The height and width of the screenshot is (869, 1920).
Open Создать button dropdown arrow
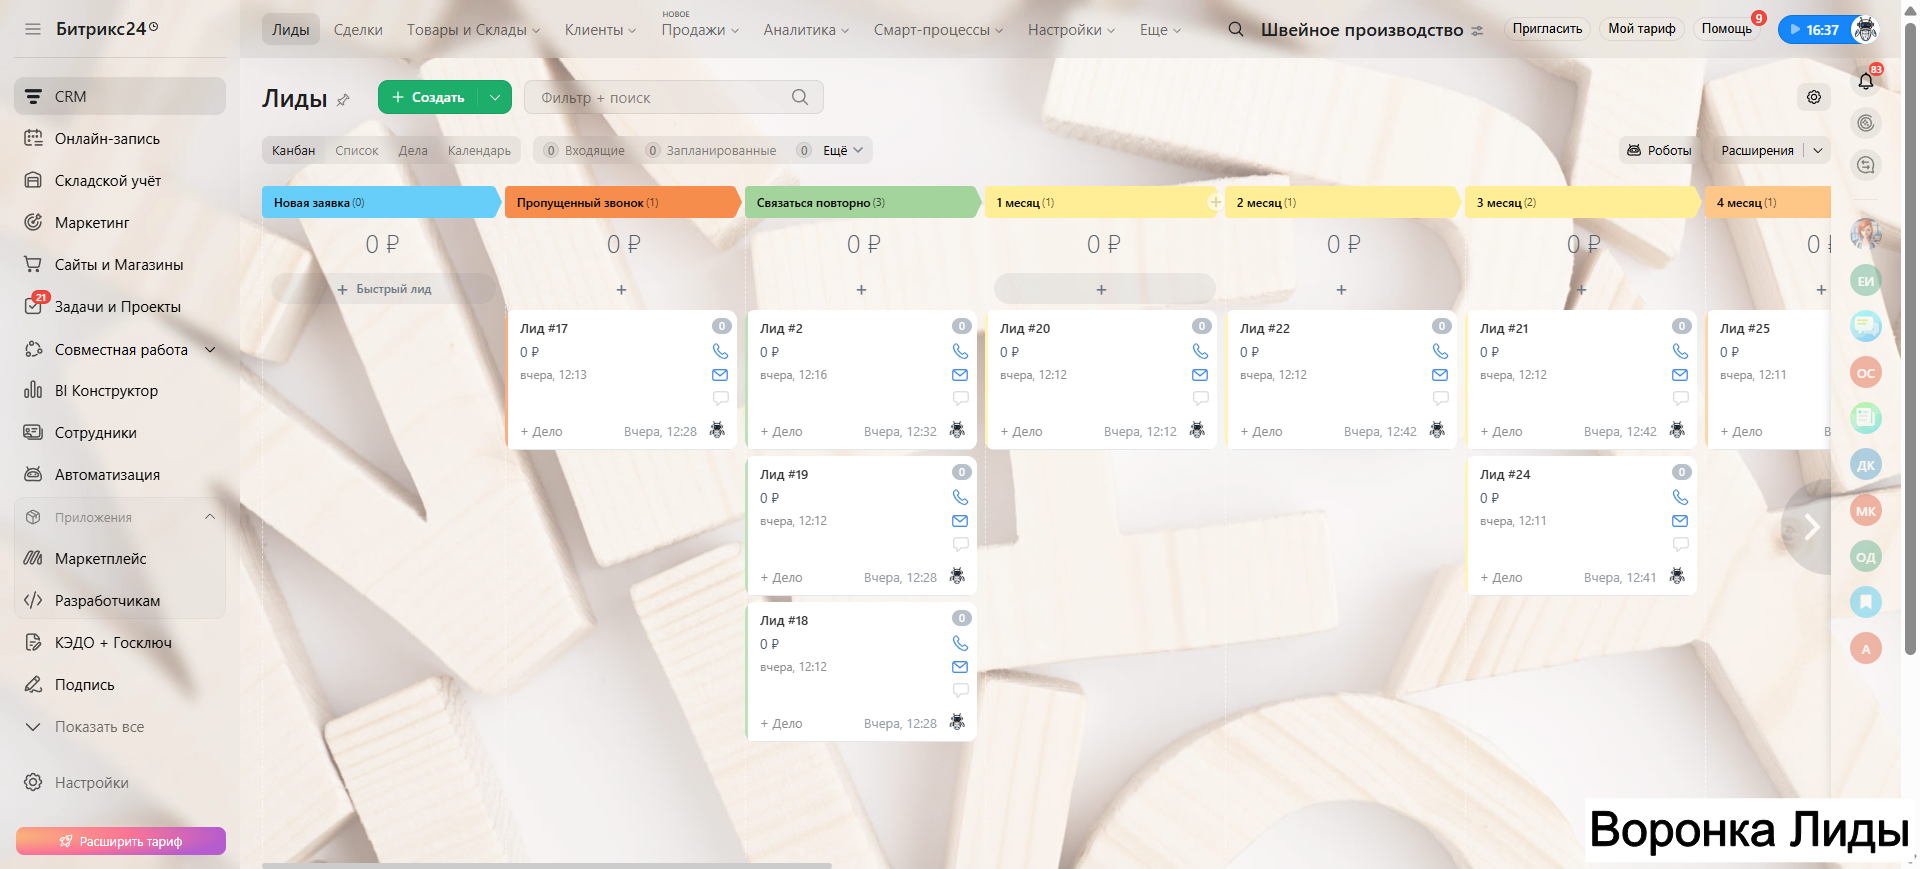click(x=495, y=97)
